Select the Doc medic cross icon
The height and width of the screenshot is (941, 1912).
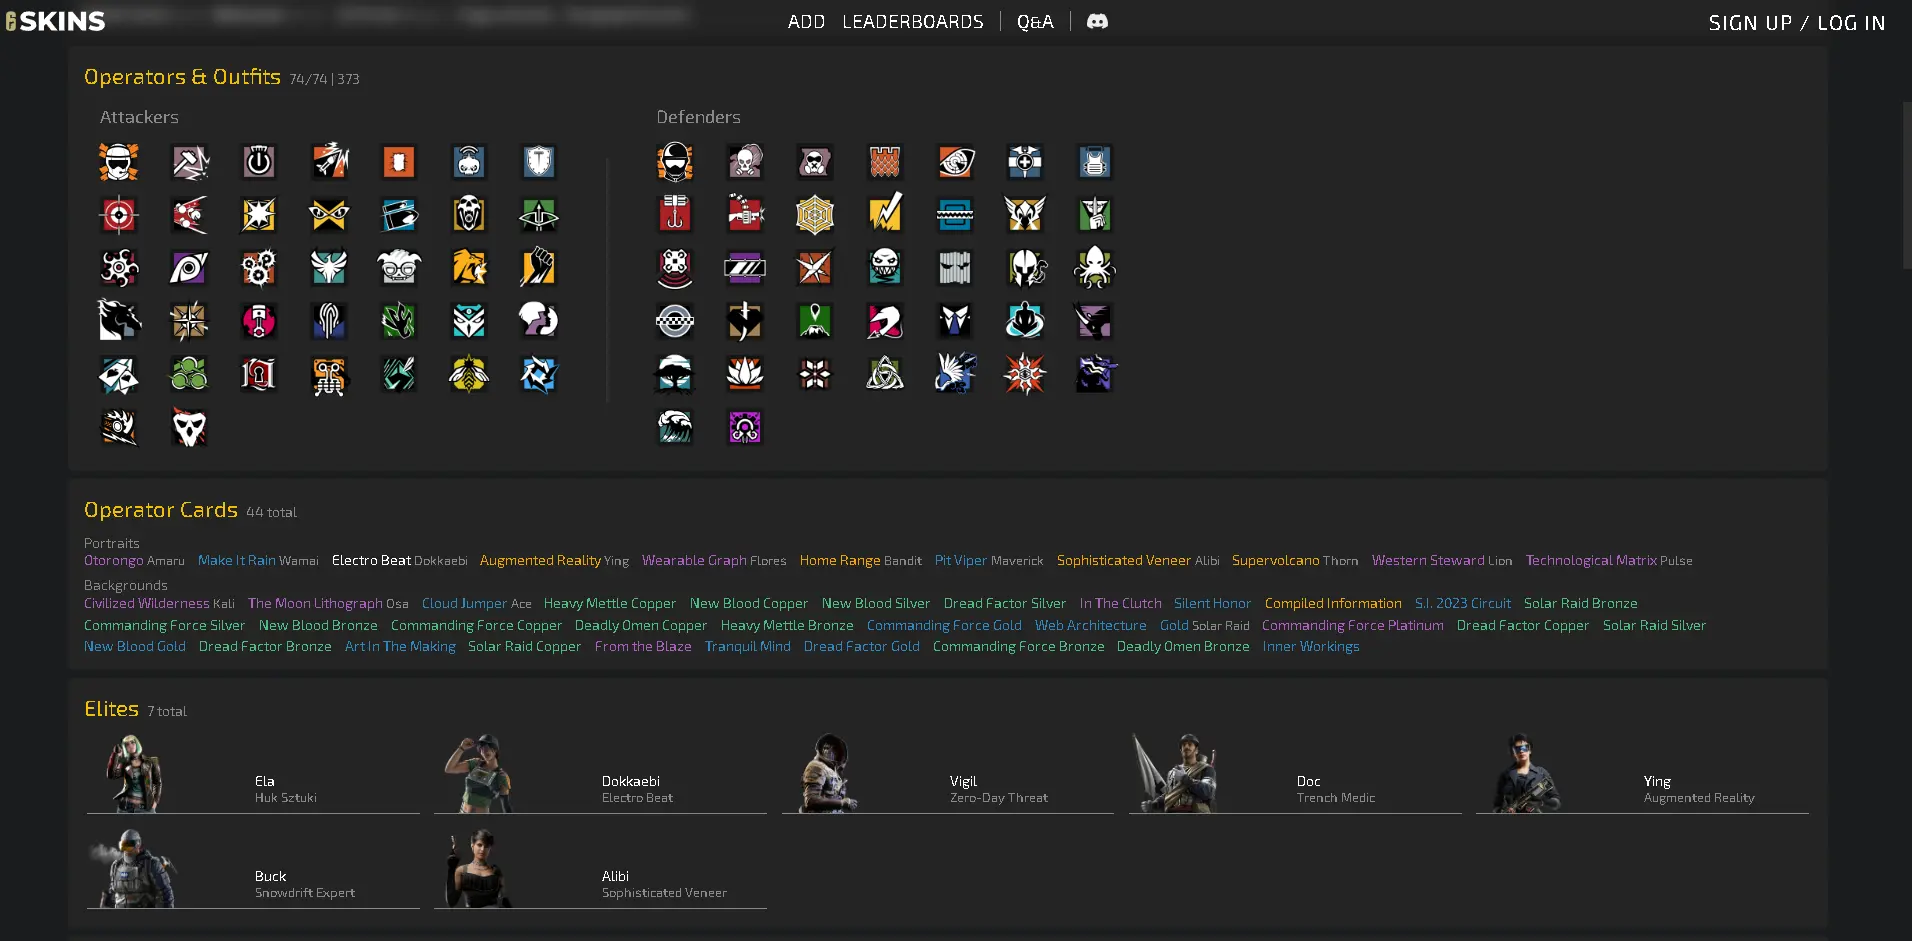1025,162
